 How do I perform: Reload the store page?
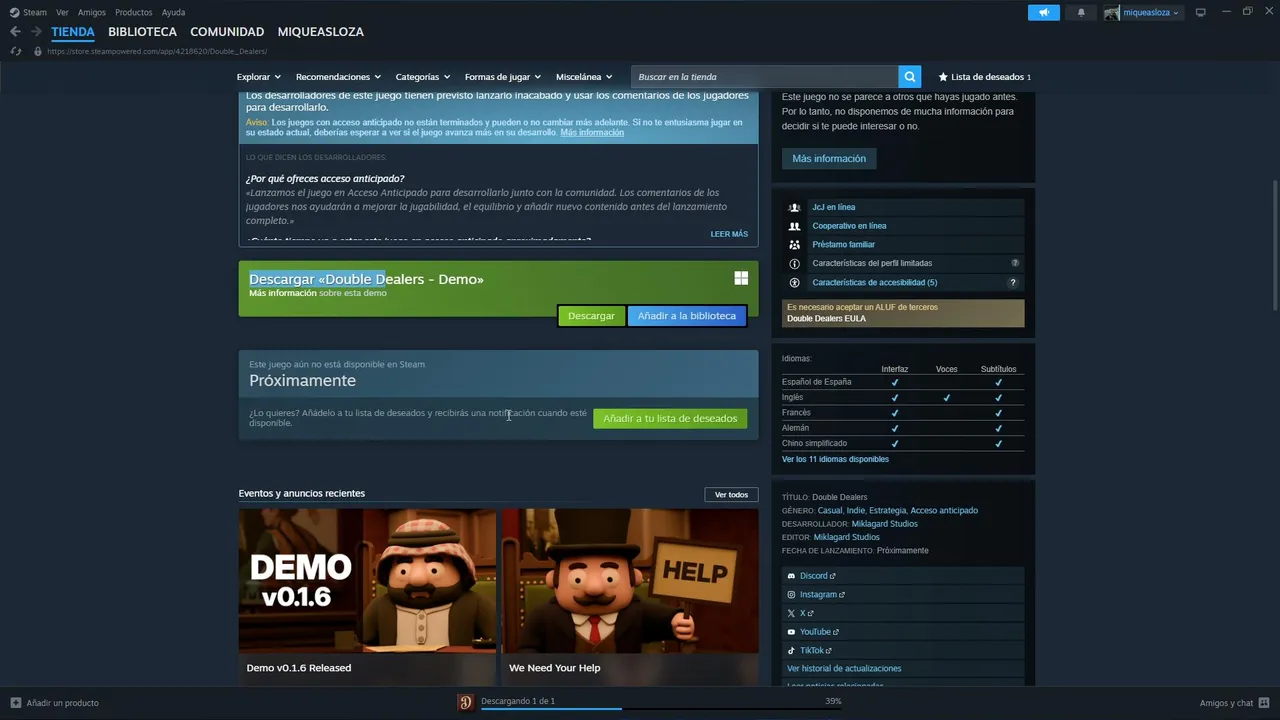15,51
